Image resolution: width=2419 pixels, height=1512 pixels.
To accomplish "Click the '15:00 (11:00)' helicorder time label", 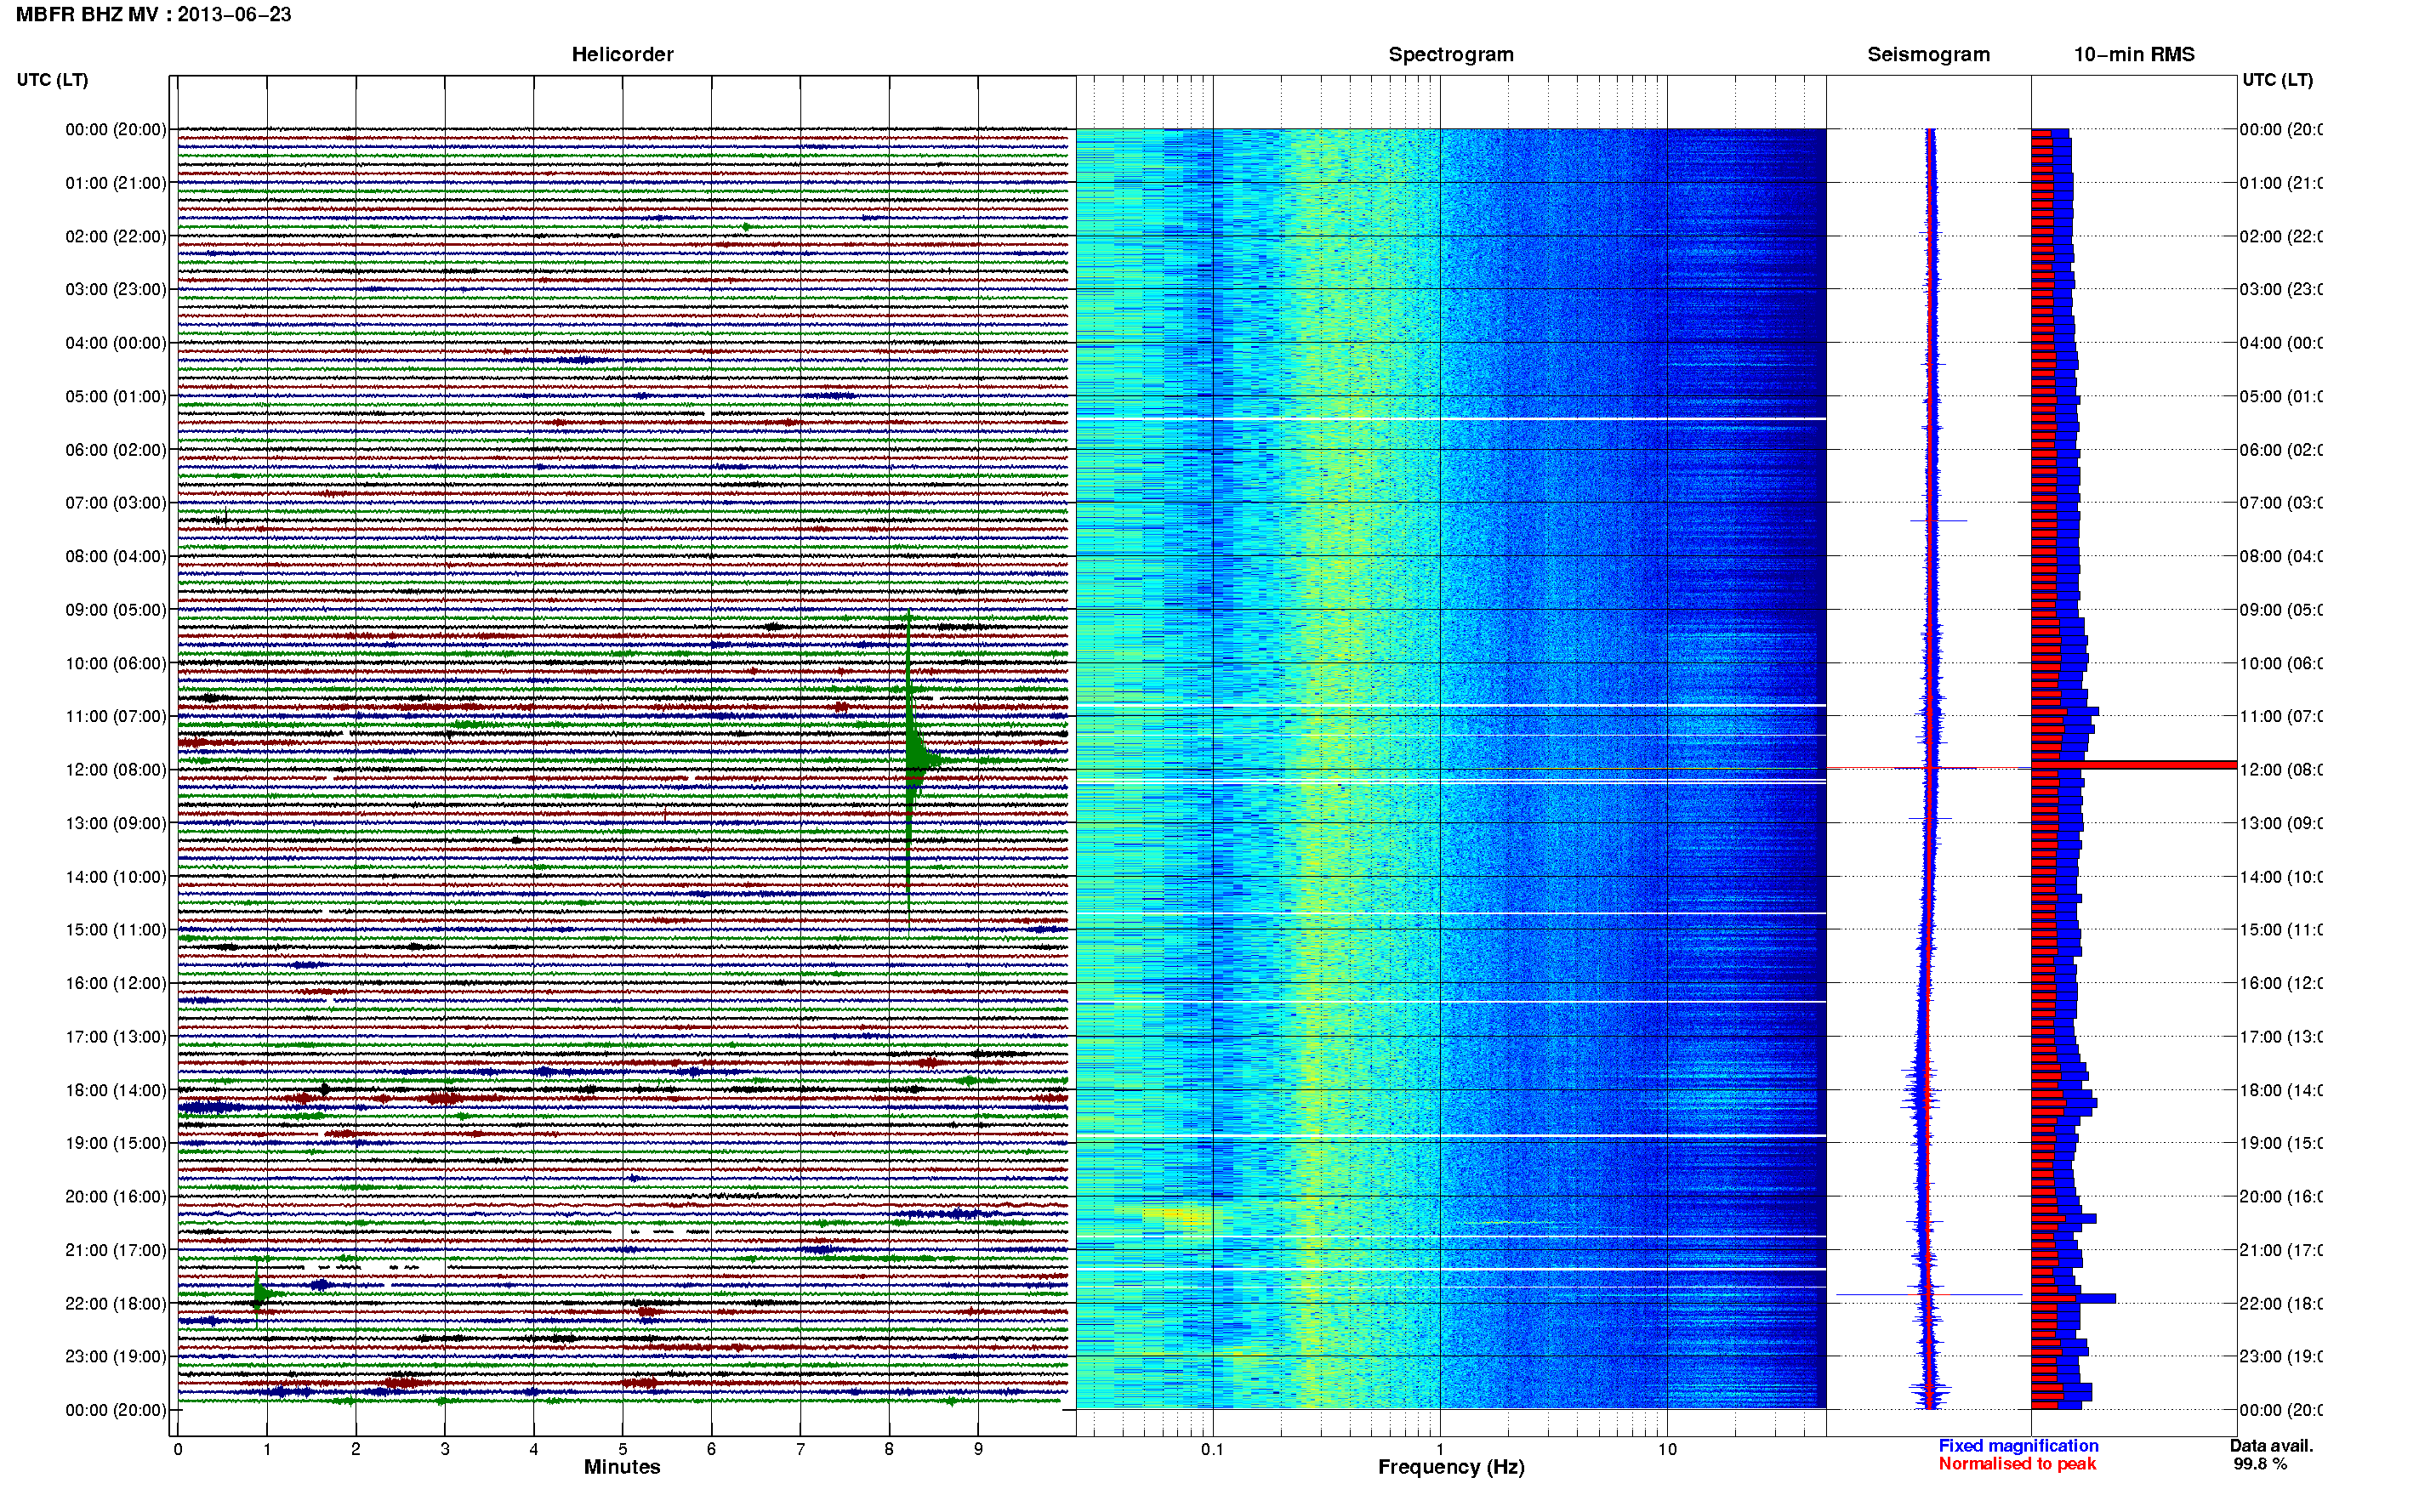I will click(x=116, y=929).
